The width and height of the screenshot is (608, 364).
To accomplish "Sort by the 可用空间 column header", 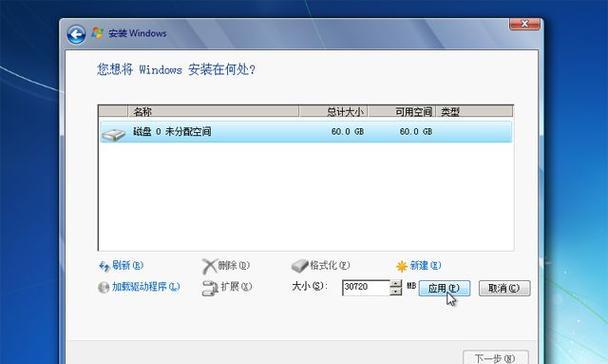I will pos(402,112).
